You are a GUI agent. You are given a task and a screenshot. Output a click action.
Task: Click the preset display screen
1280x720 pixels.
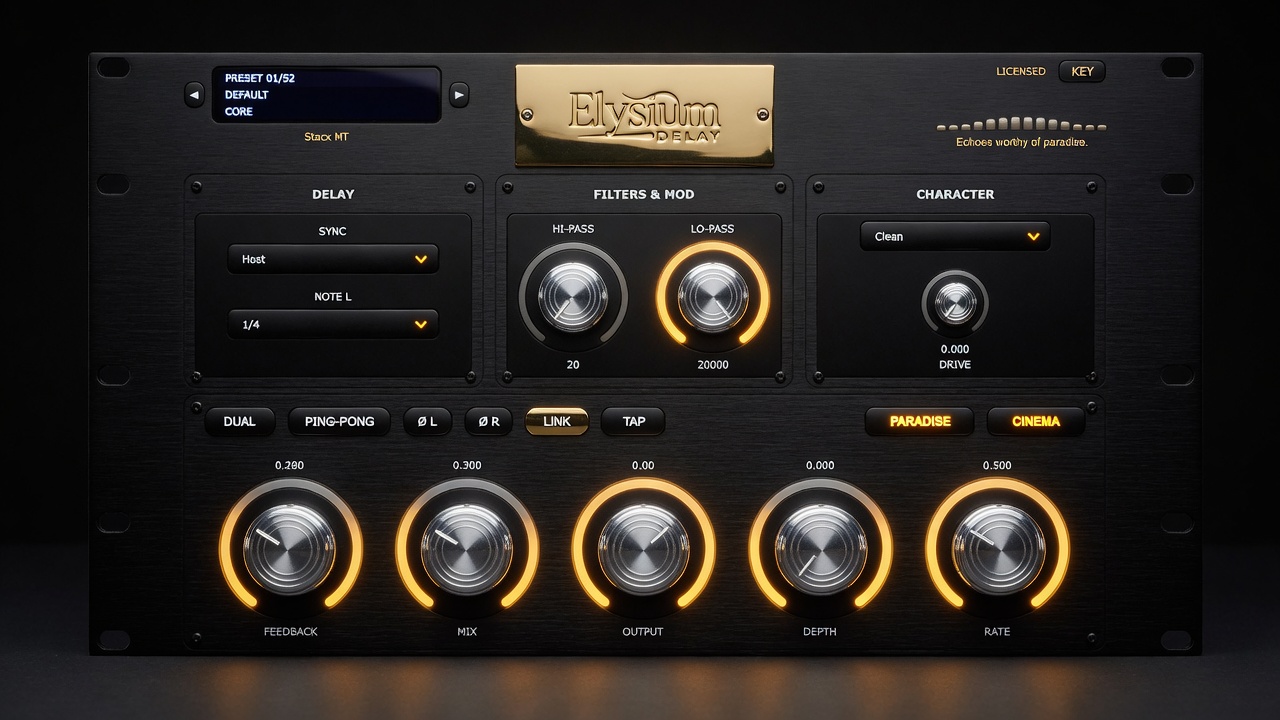click(x=326, y=95)
